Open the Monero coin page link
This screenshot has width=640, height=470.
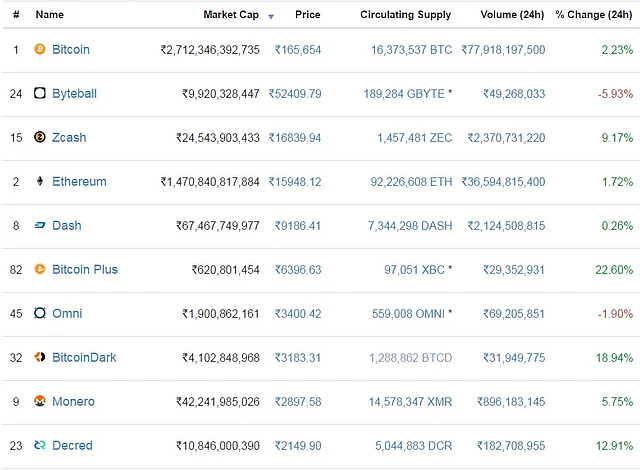point(73,401)
